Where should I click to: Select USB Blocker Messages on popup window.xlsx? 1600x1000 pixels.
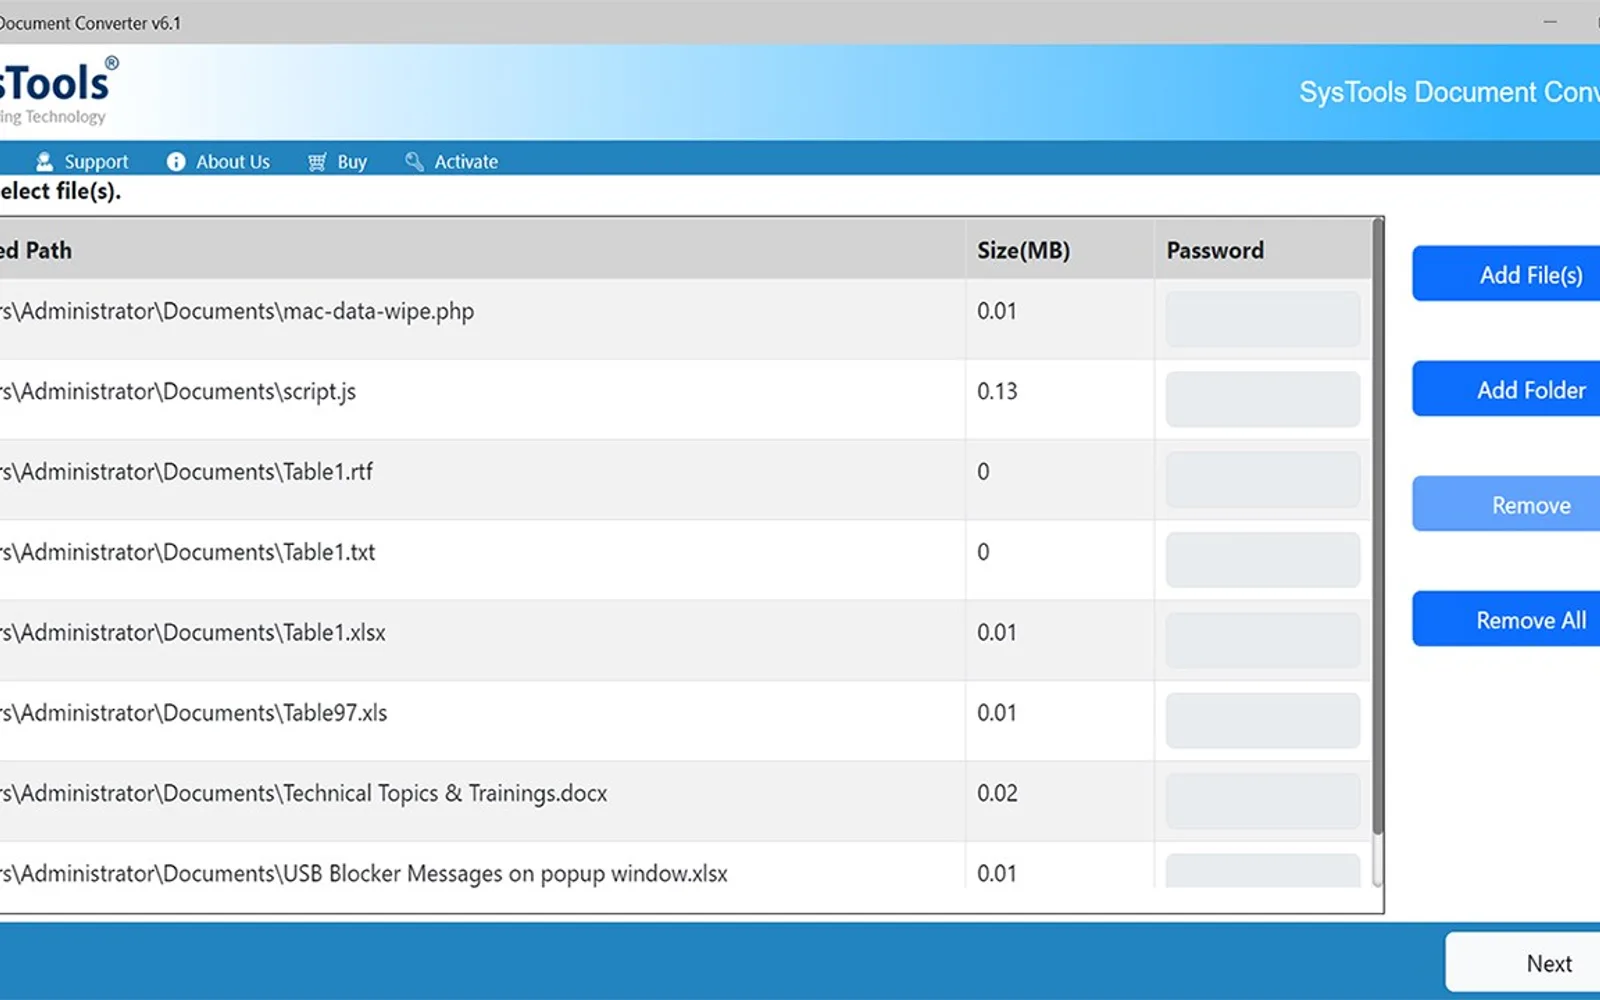point(364,873)
